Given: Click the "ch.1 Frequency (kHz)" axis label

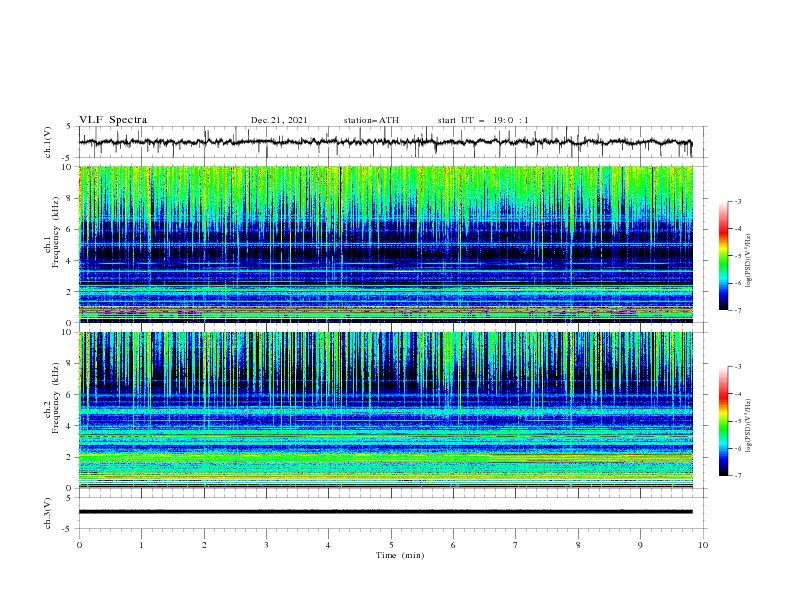Looking at the screenshot, I should (x=52, y=232).
